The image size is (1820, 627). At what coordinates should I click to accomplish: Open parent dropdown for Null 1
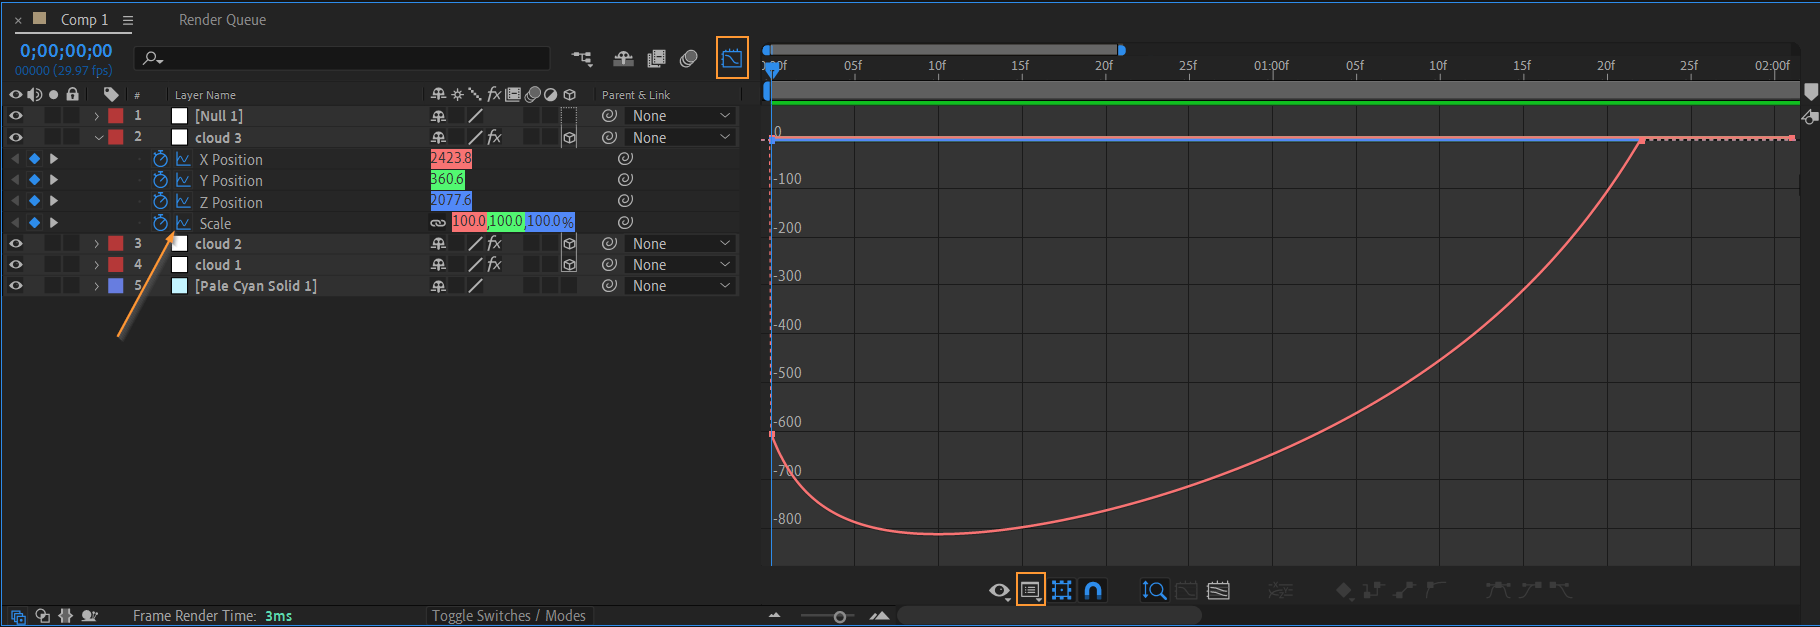tap(681, 116)
